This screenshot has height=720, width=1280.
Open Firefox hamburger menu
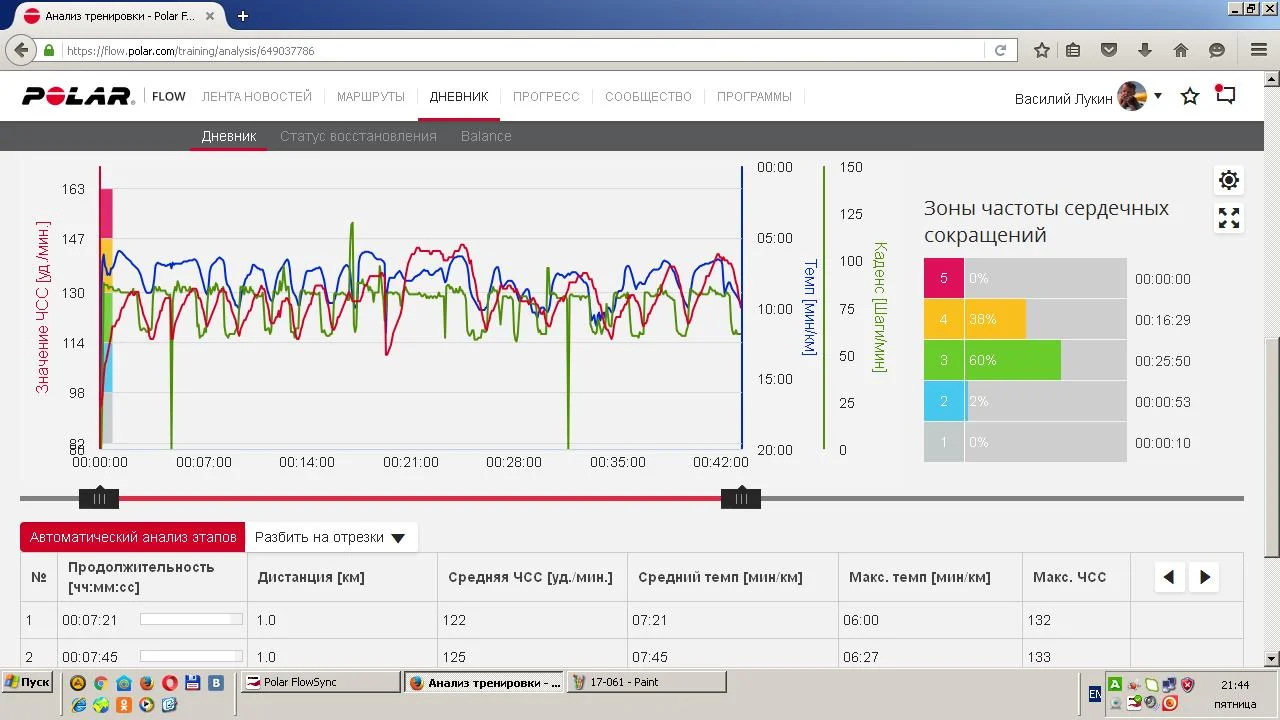1259,50
